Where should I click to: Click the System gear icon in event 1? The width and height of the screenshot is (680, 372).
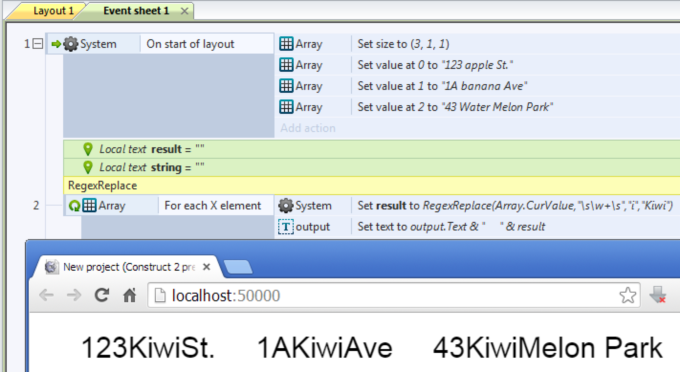[x=71, y=44]
